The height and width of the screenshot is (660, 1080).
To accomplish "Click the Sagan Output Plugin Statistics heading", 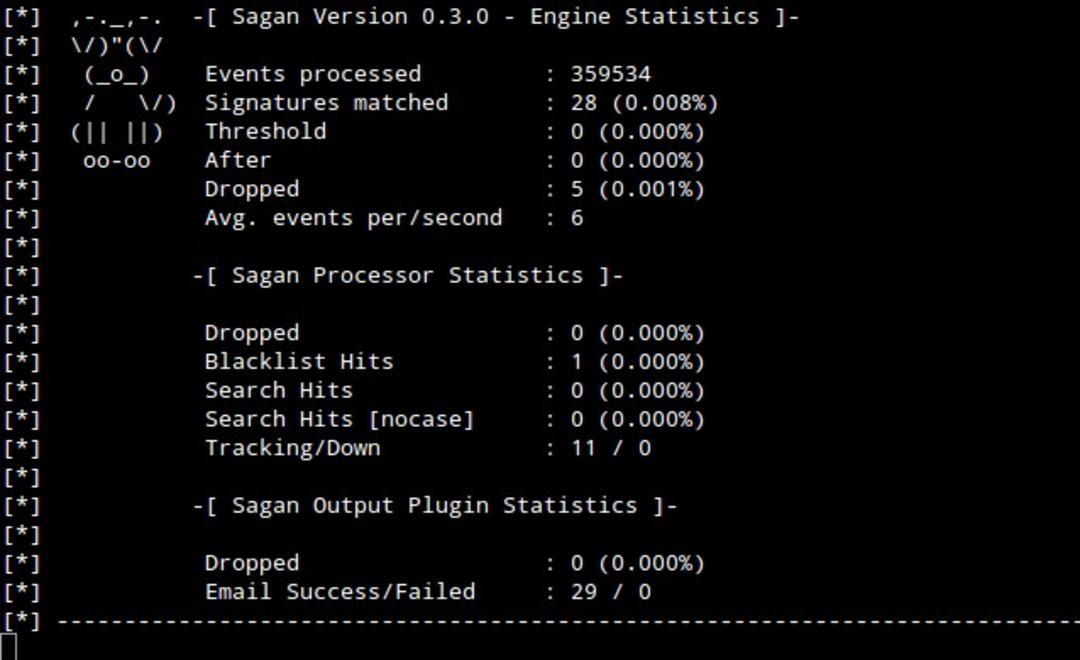I will [x=435, y=506].
